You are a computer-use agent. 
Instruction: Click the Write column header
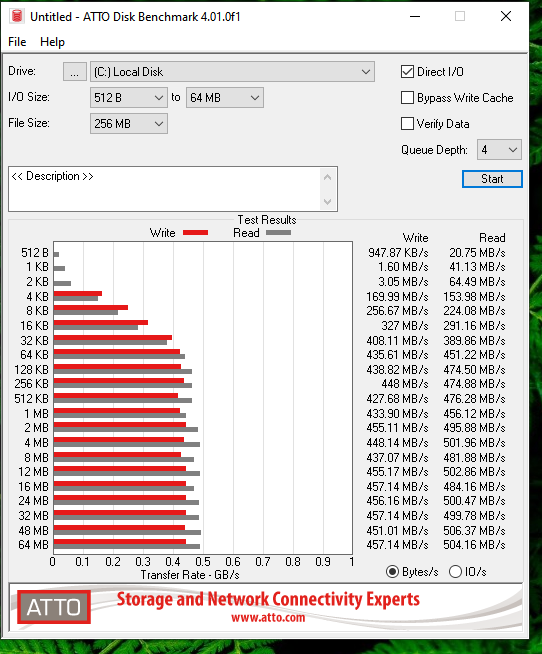416,238
